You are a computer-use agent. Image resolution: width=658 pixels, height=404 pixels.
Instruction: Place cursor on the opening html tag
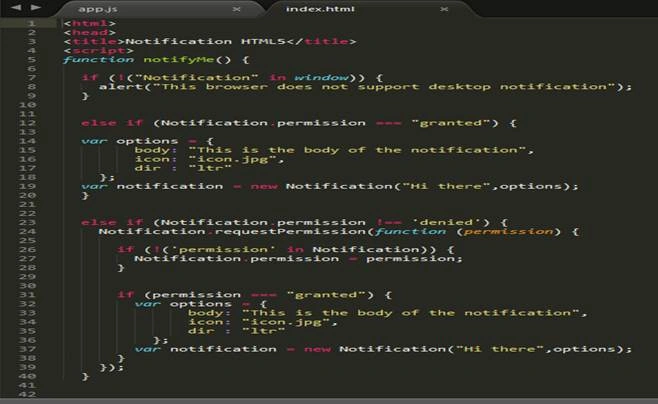[90, 23]
